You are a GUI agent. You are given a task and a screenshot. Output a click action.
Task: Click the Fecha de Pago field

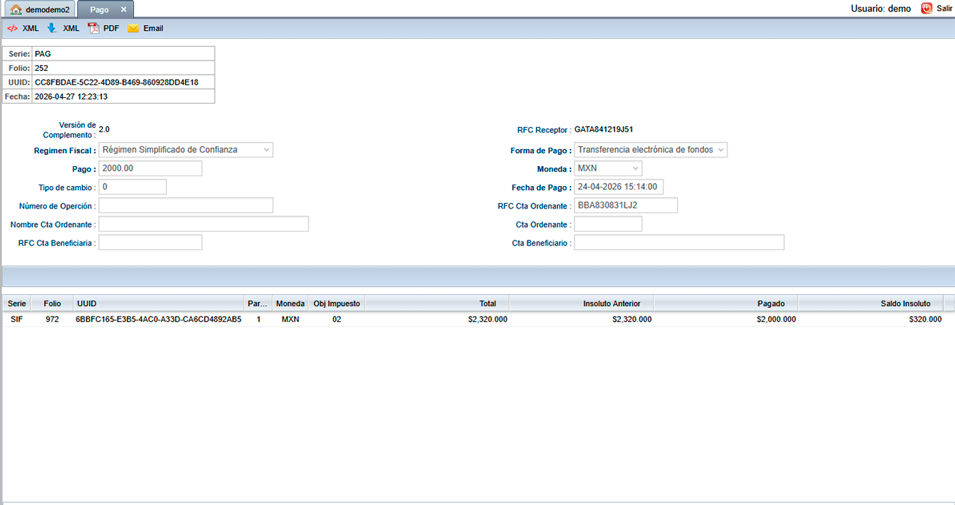[619, 187]
